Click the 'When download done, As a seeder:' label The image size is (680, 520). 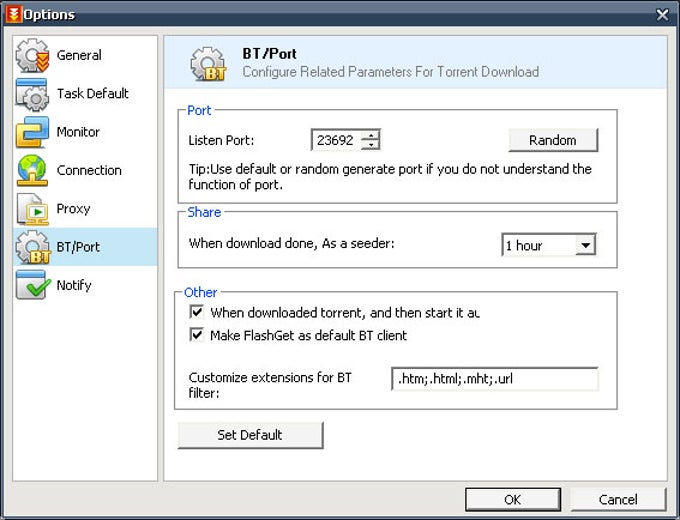click(291, 243)
